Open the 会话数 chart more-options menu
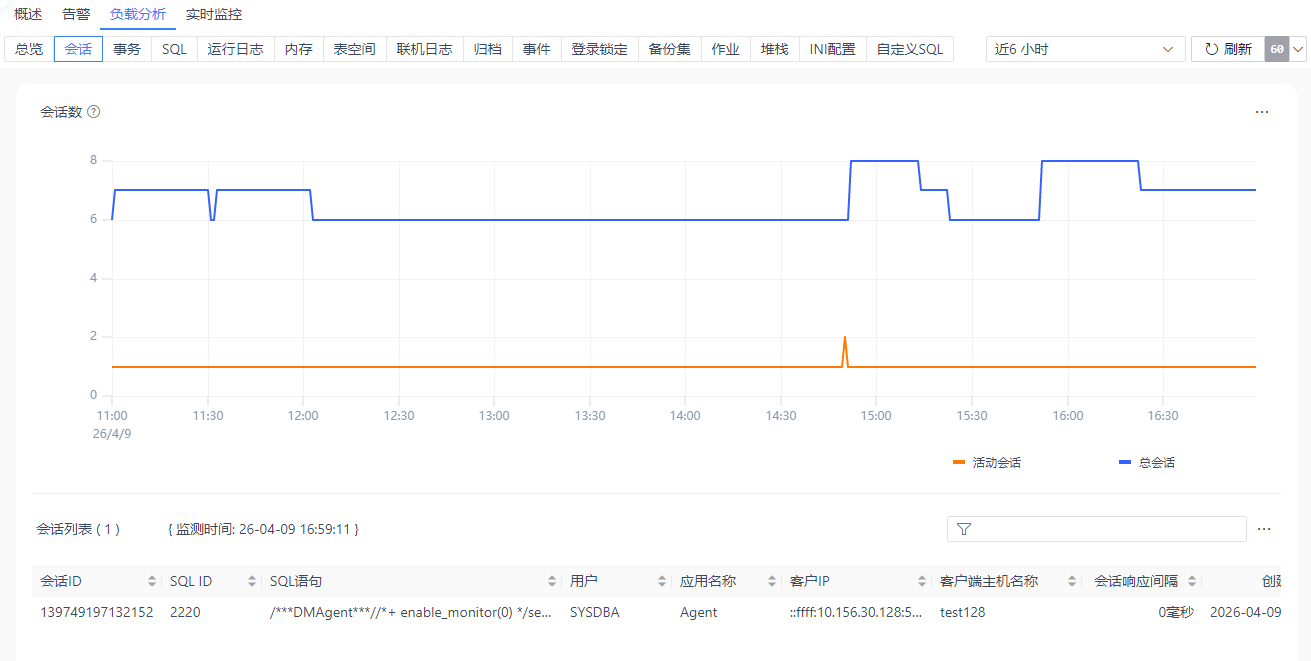This screenshot has height=661, width=1311. (1262, 112)
